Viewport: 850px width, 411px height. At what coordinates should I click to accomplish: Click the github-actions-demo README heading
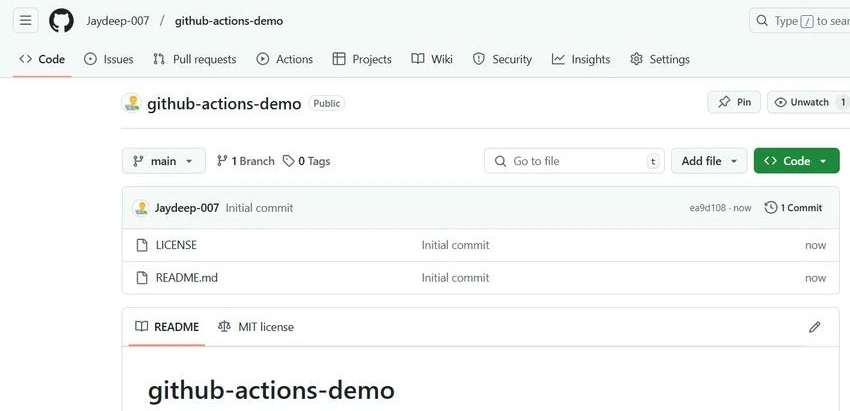271,390
